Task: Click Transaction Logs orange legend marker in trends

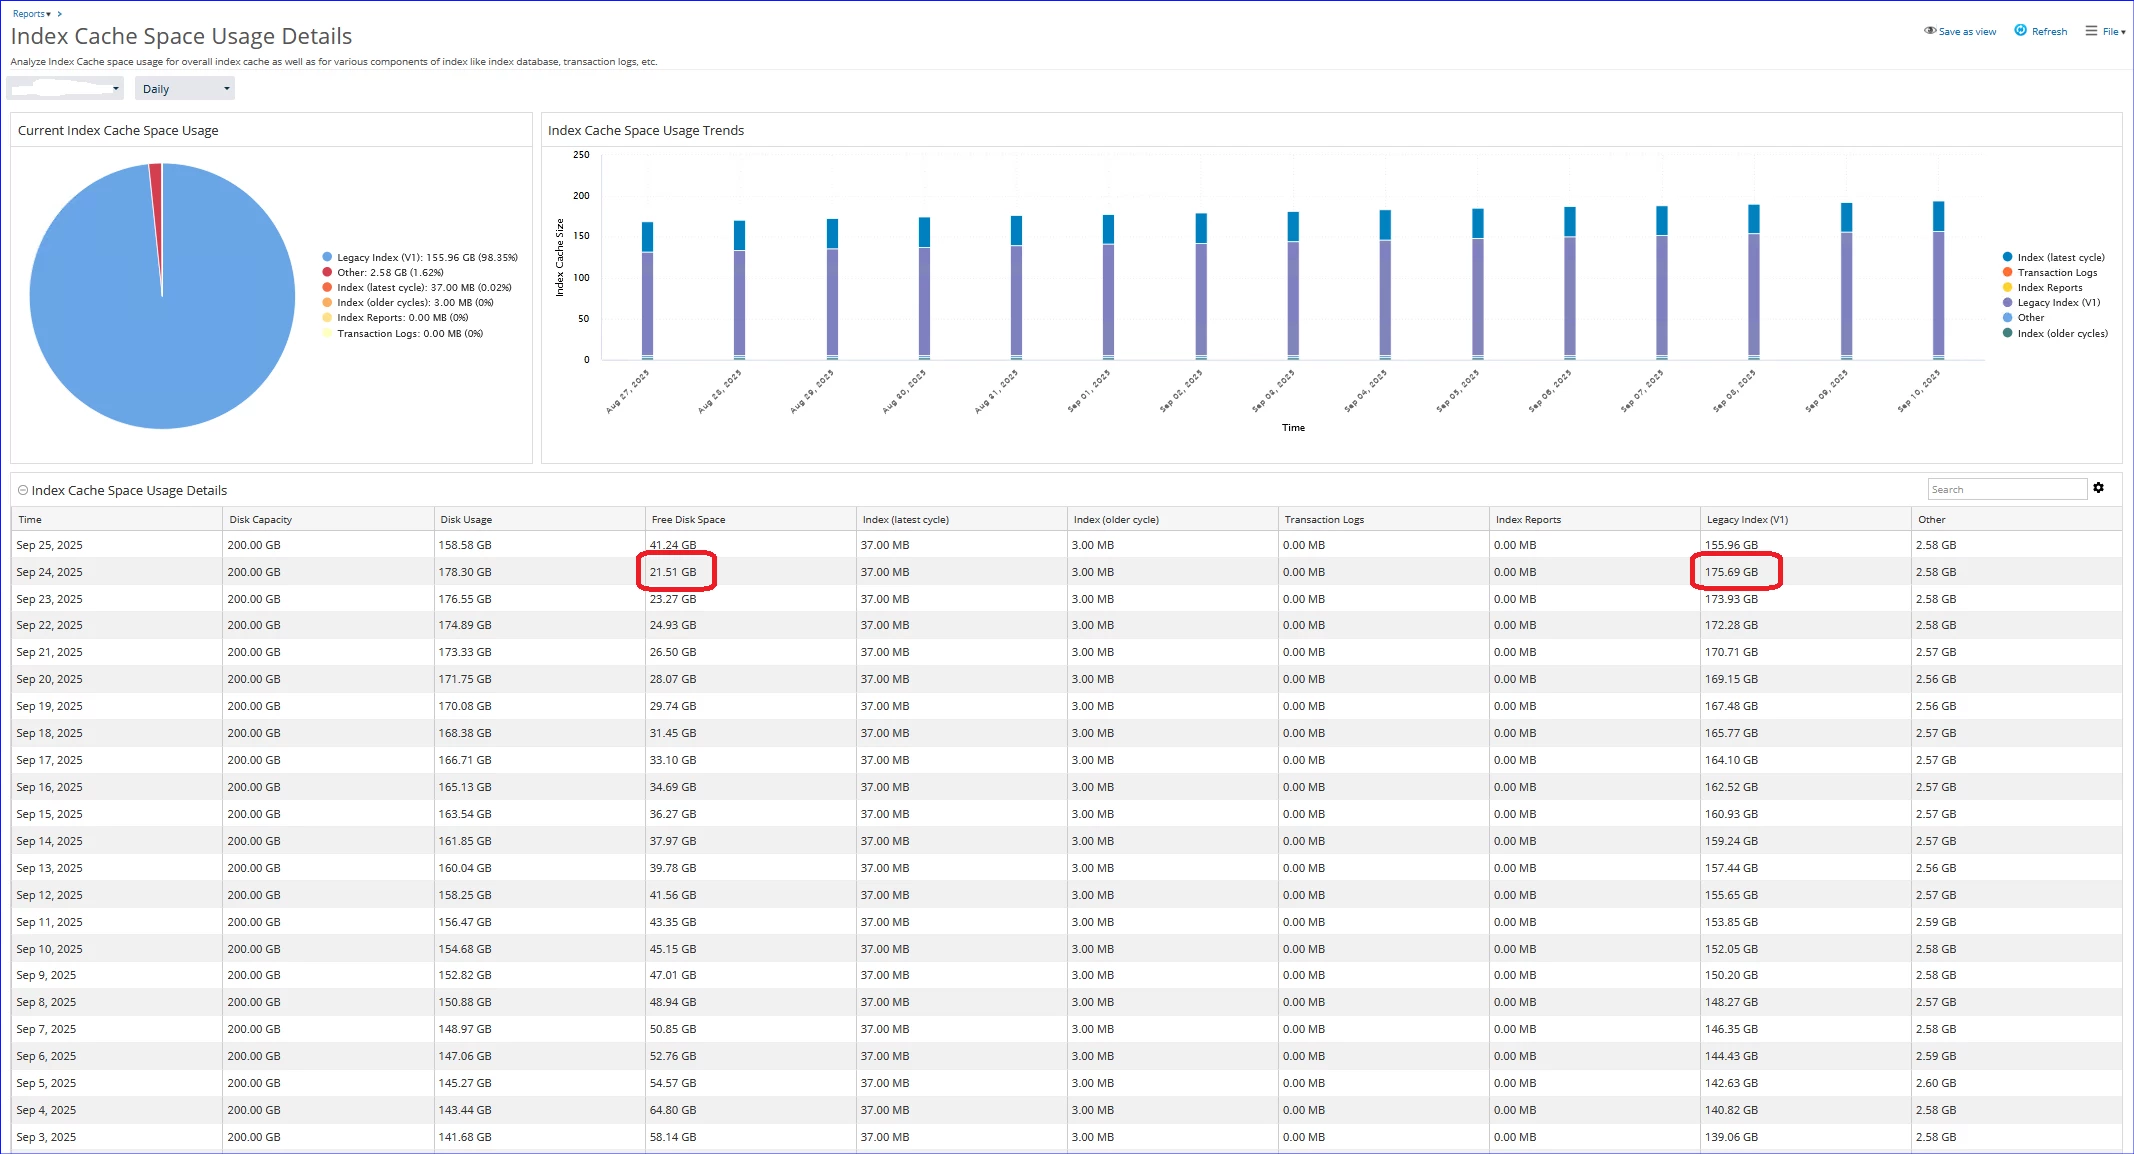Action: [2007, 272]
